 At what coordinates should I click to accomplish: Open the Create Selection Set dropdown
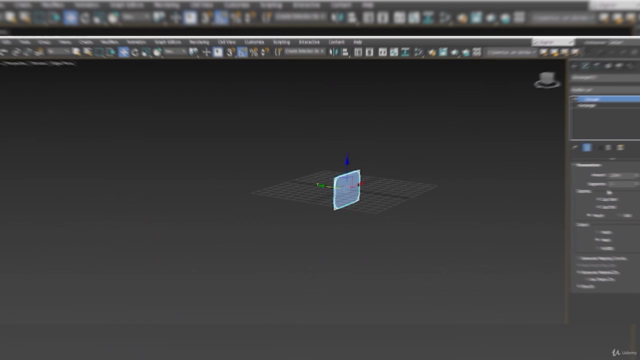(305, 52)
